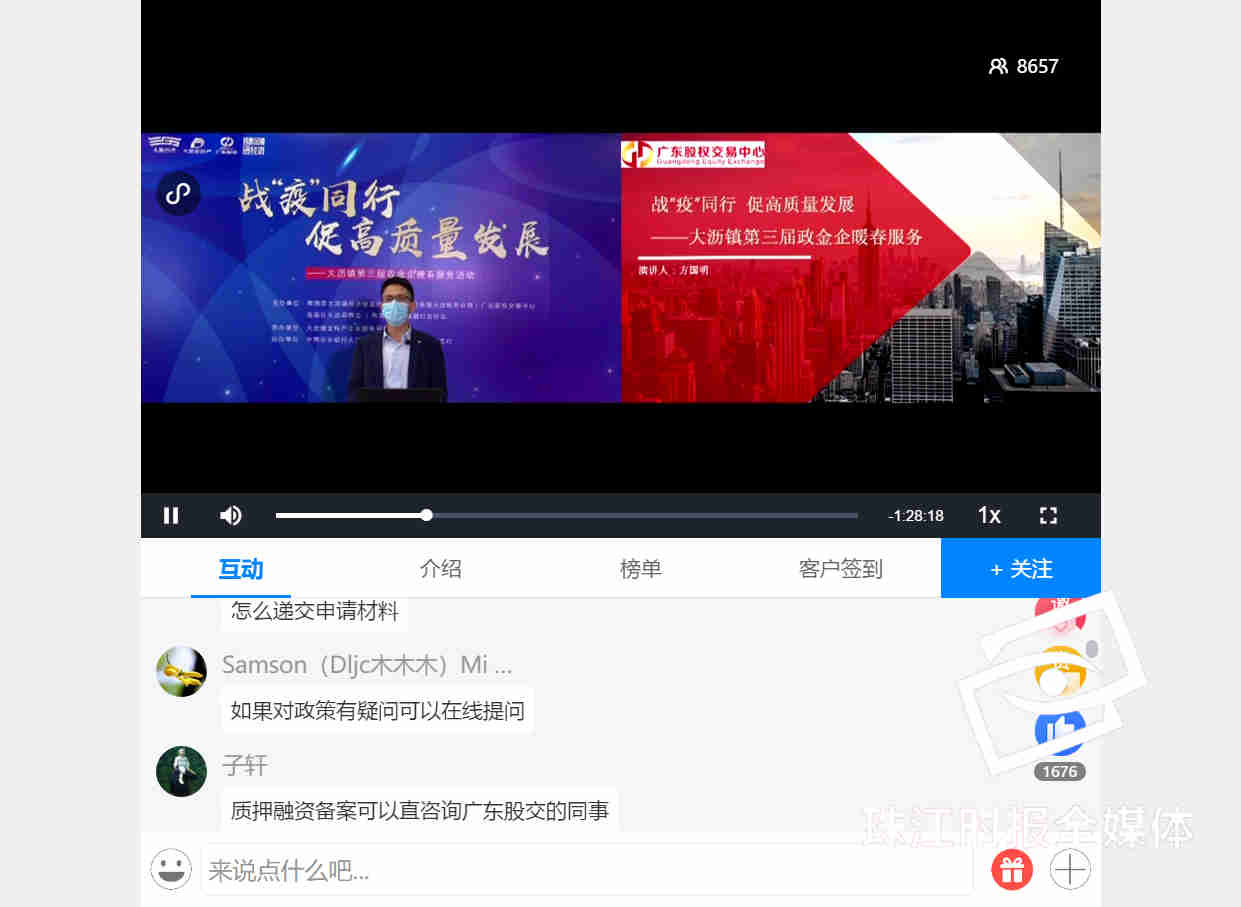1241x907 pixels.
Task: Focus the 来说点什么吧 comment input field
Action: pos(587,870)
